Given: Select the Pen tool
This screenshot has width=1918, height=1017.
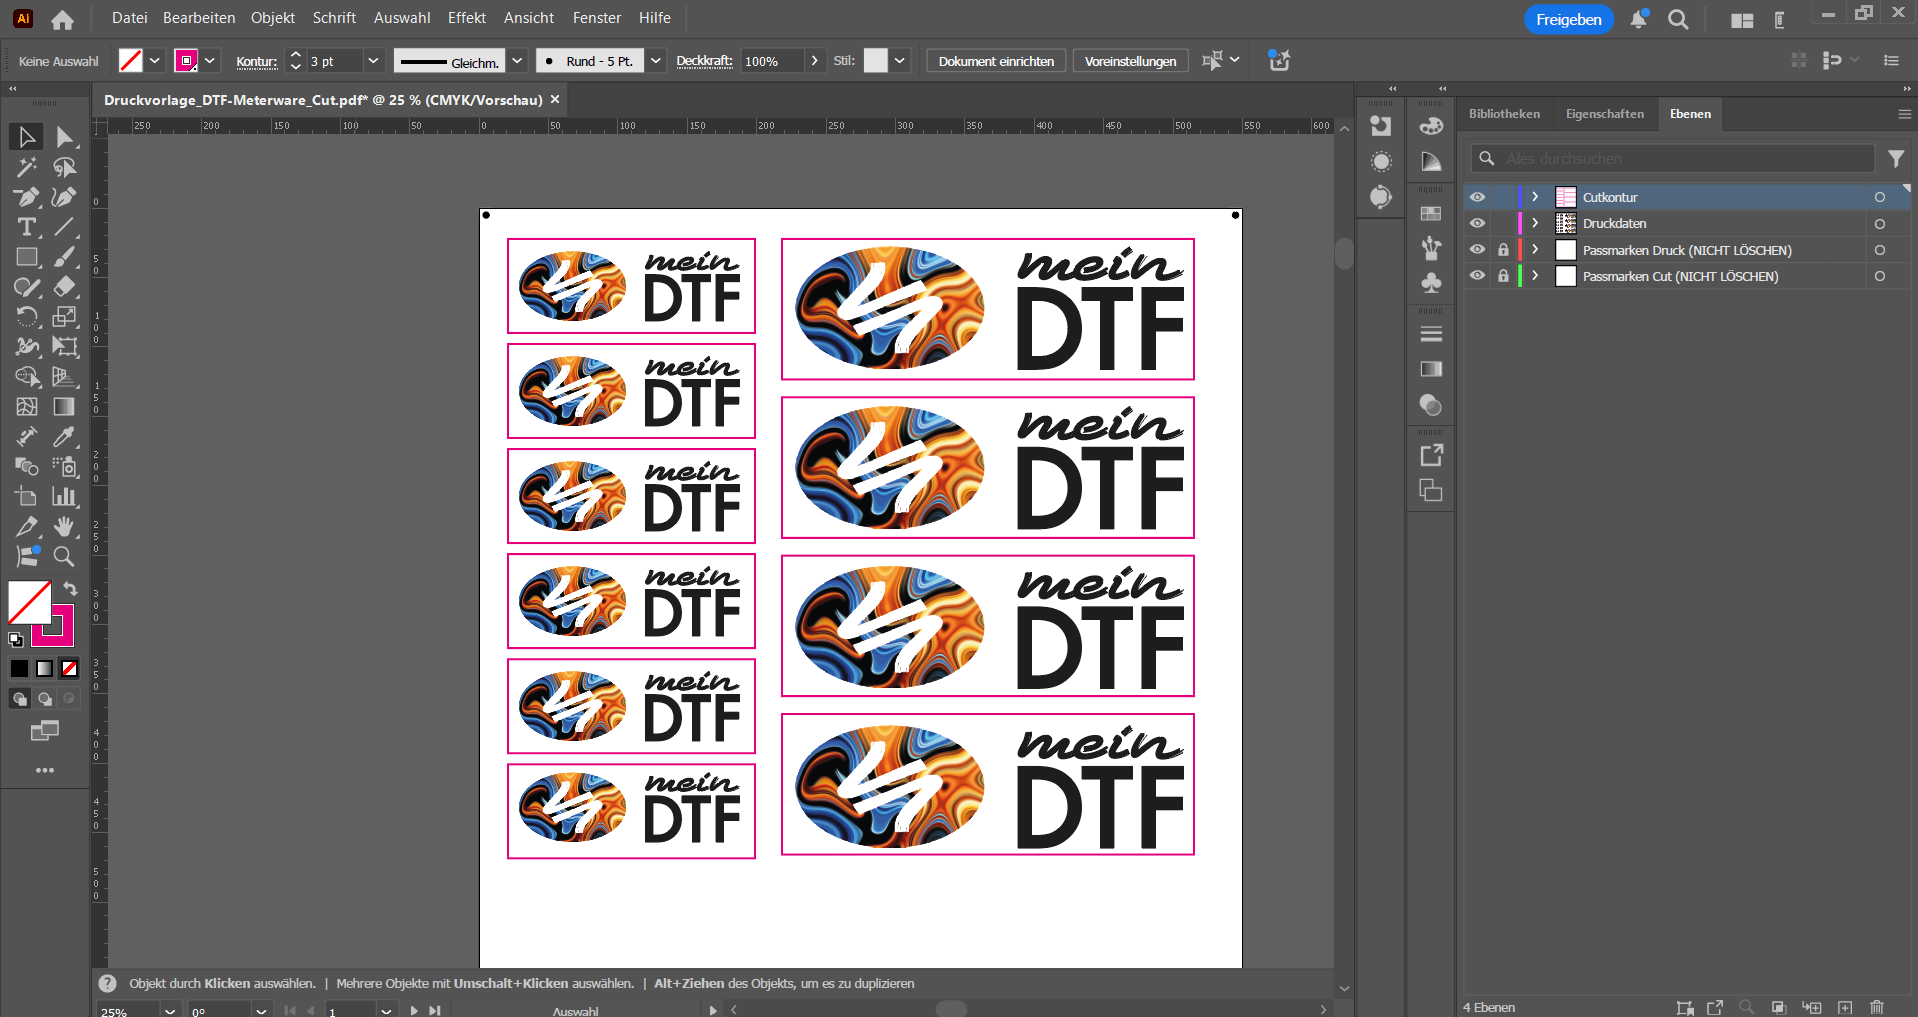Looking at the screenshot, I should coord(26,197).
